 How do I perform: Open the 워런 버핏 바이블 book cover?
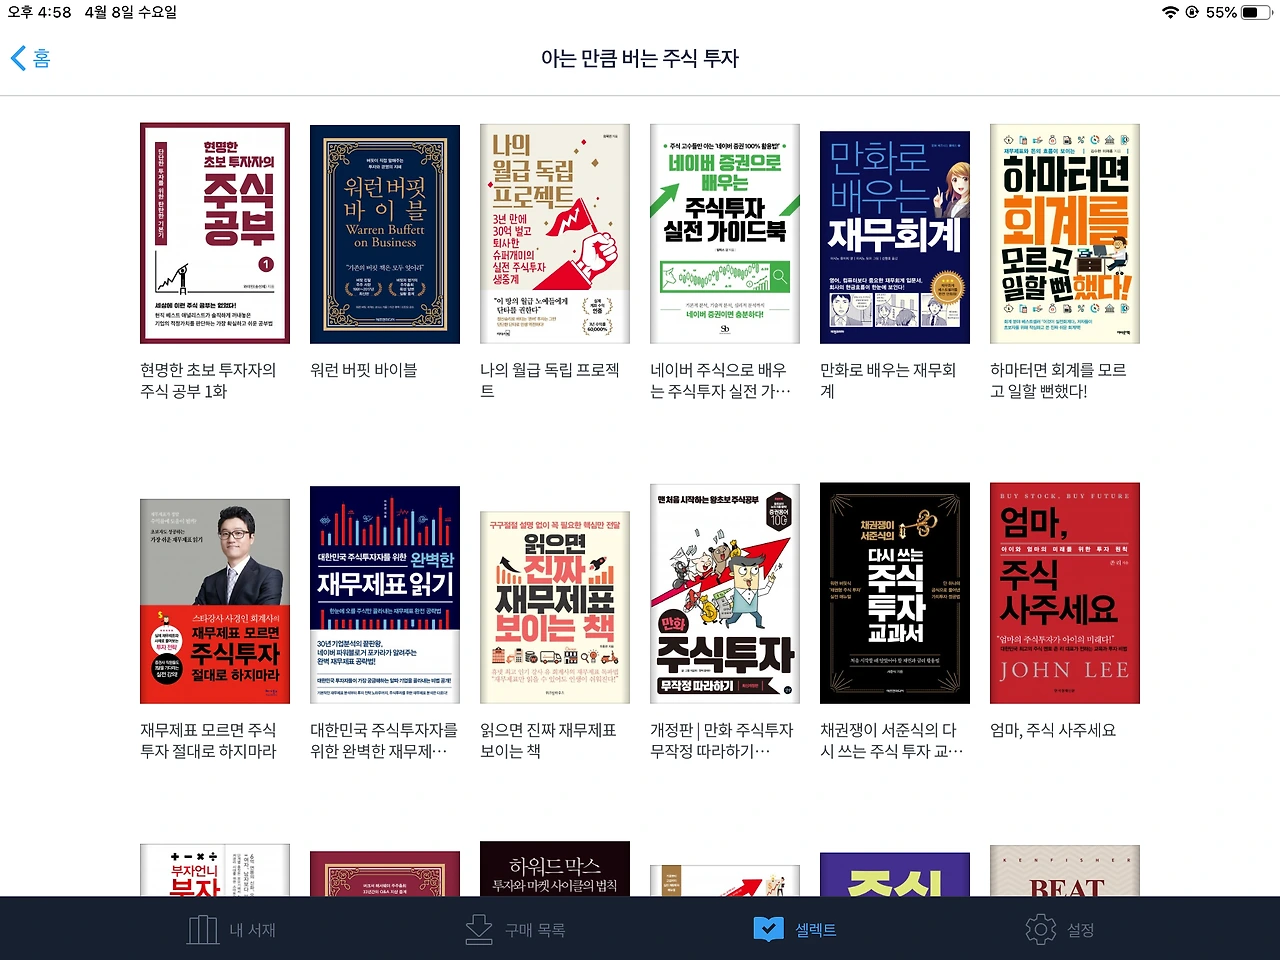pyautogui.click(x=385, y=234)
